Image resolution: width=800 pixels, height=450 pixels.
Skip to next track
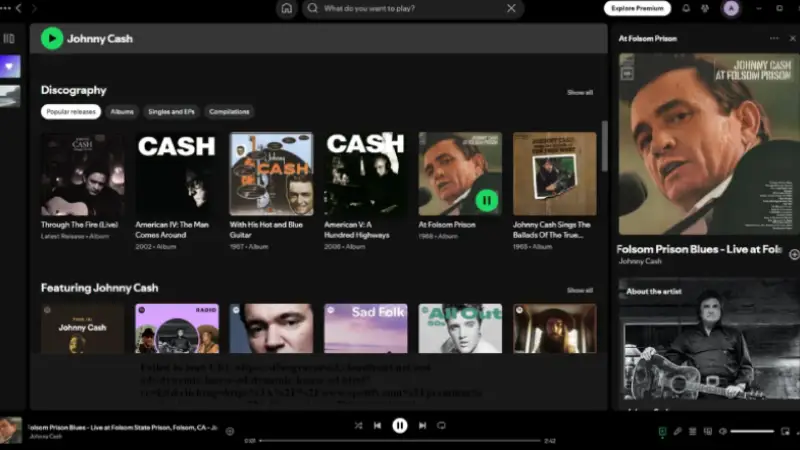point(422,426)
